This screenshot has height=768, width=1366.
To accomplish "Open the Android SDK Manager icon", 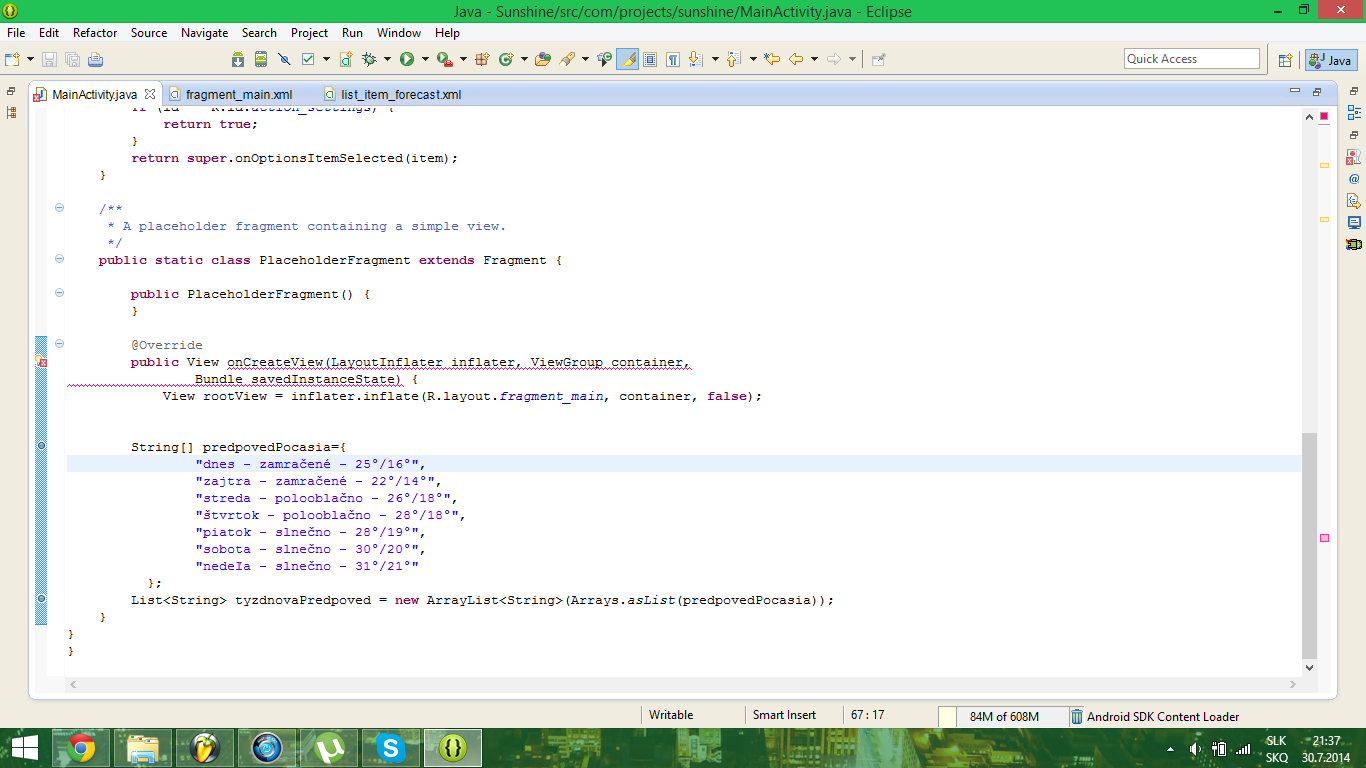I will pos(238,59).
